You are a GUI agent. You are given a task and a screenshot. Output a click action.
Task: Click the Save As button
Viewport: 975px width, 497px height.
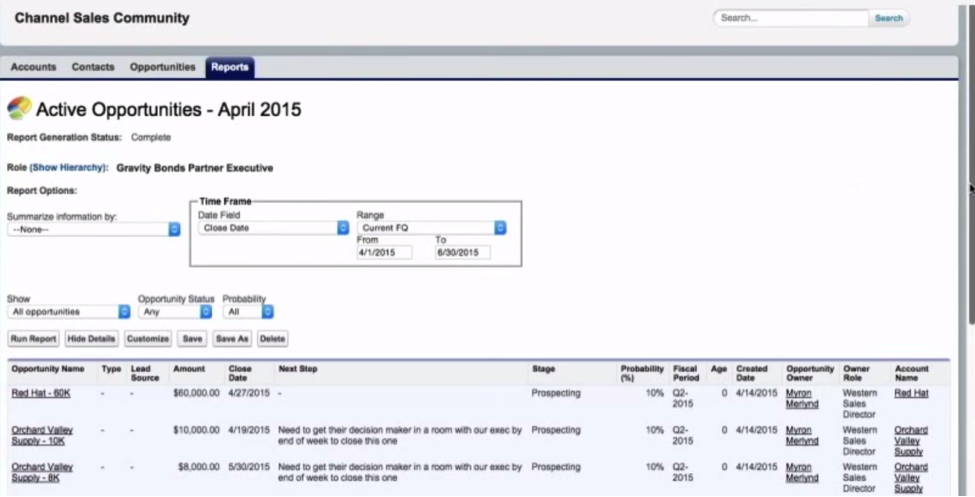click(x=232, y=339)
